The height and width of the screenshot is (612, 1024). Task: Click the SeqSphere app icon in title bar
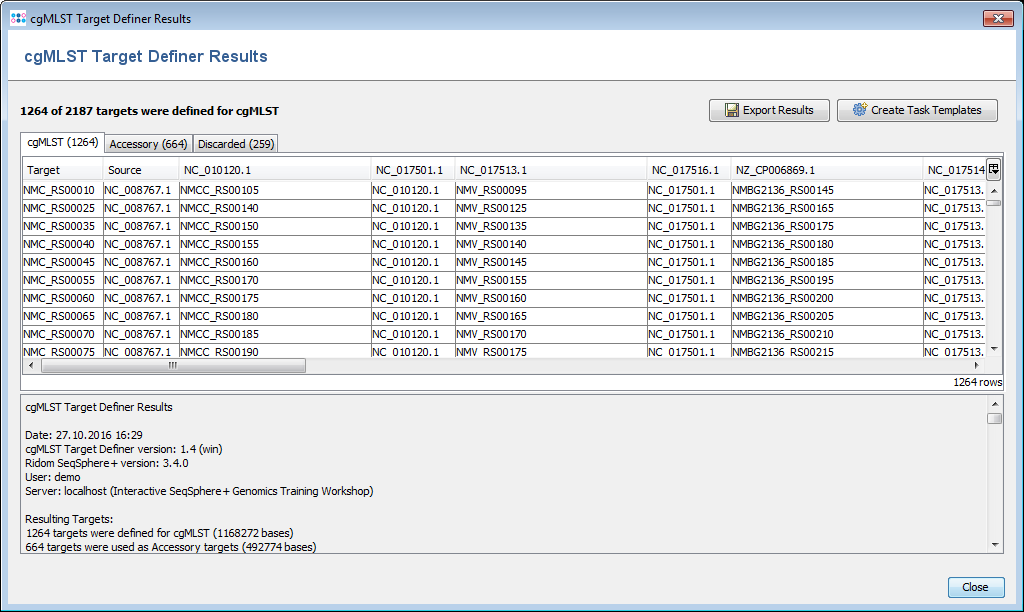pyautogui.click(x=18, y=19)
